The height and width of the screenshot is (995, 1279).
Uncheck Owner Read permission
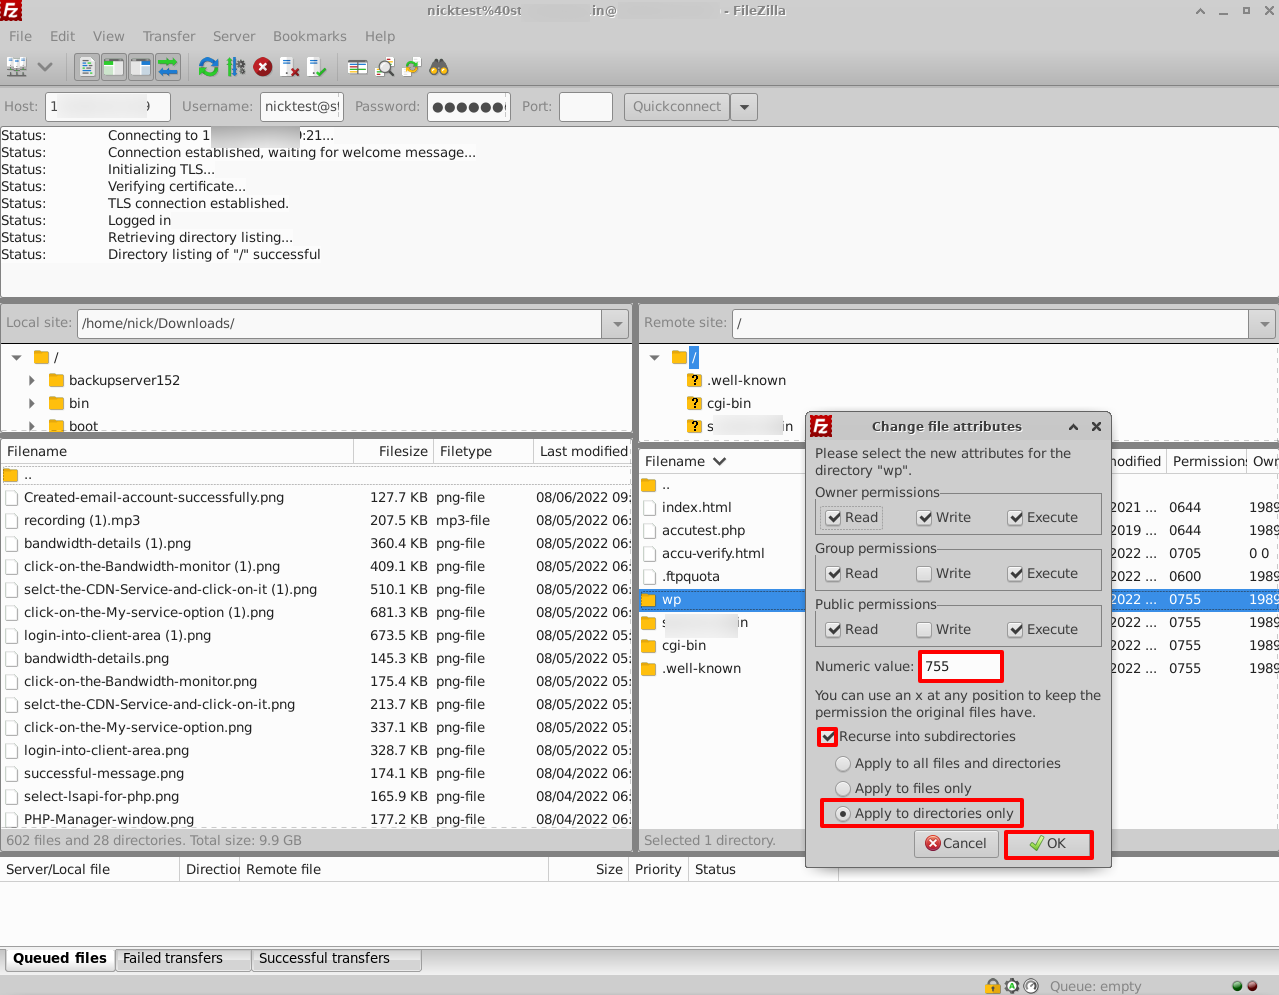pyautogui.click(x=833, y=518)
